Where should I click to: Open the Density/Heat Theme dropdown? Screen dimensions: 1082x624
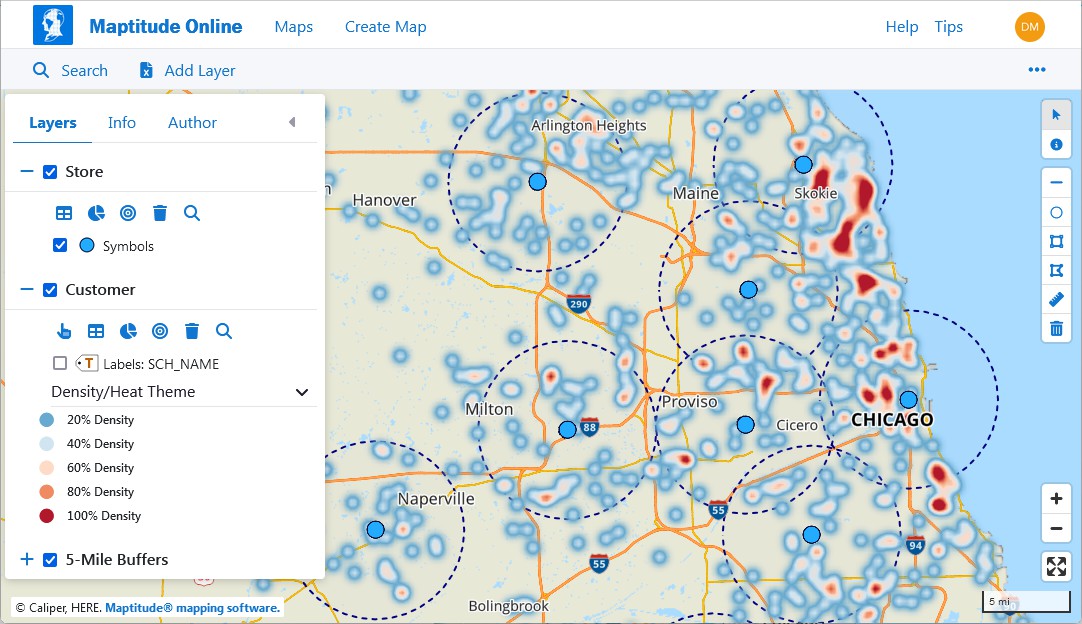coord(301,391)
